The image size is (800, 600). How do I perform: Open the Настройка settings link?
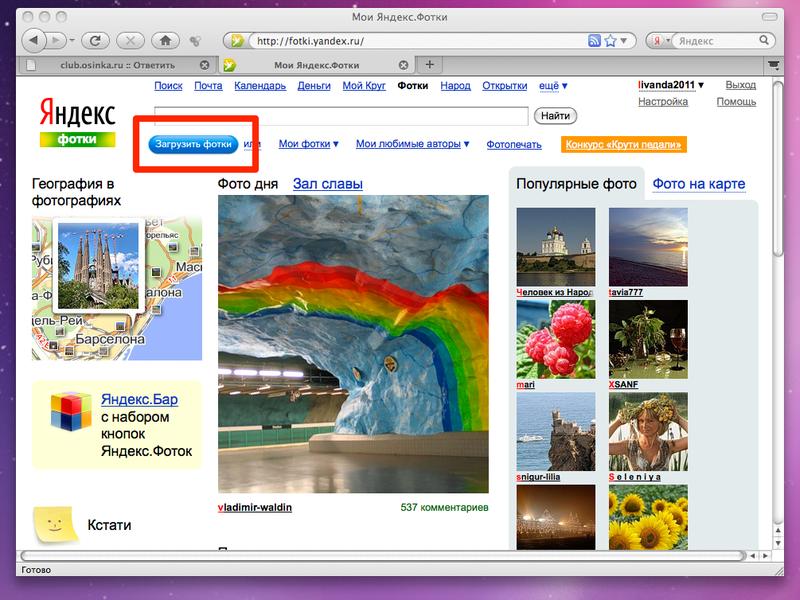pos(663,102)
